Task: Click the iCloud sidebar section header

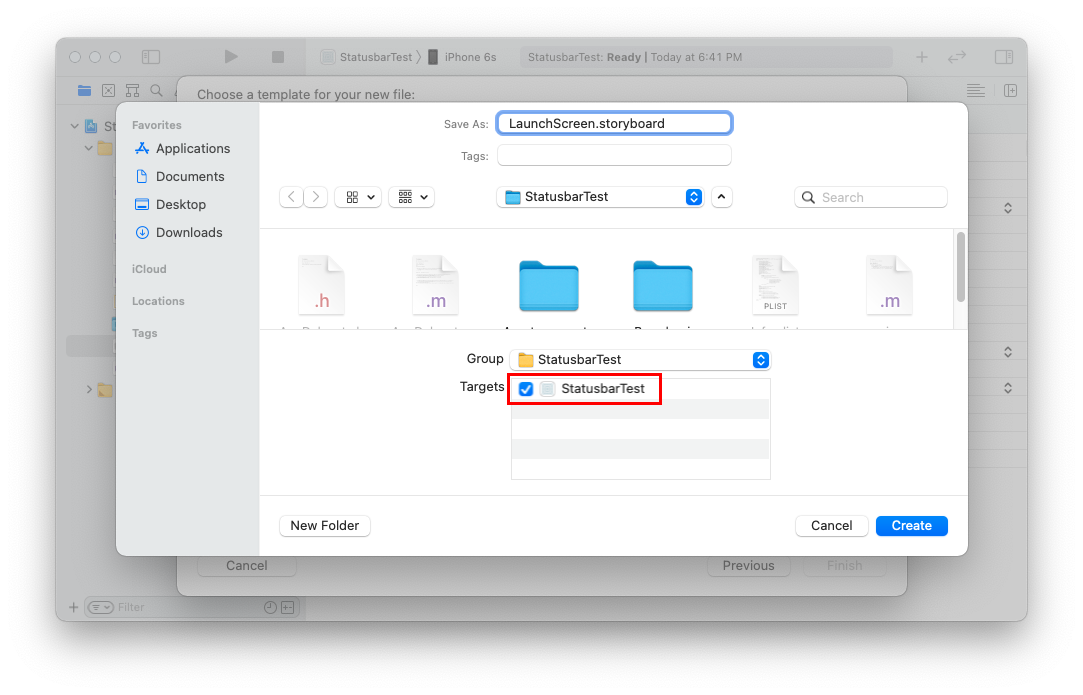Action: tap(149, 269)
